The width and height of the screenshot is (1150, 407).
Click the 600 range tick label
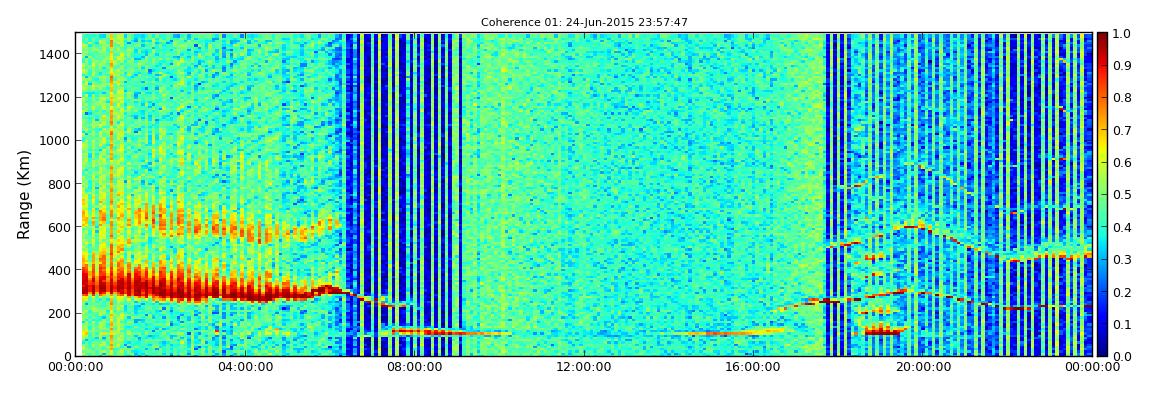(x=59, y=227)
